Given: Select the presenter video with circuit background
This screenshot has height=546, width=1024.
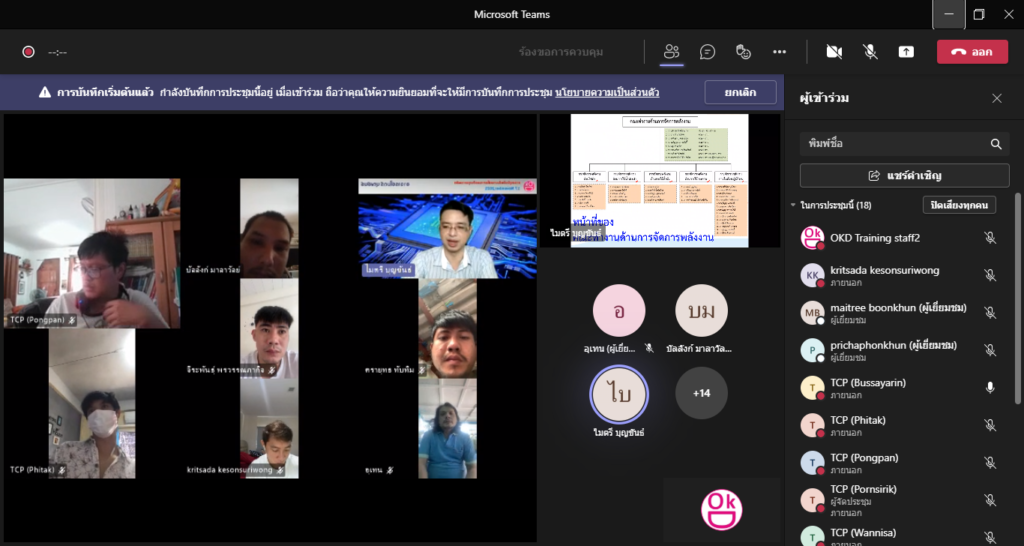Looking at the screenshot, I should pos(447,229).
